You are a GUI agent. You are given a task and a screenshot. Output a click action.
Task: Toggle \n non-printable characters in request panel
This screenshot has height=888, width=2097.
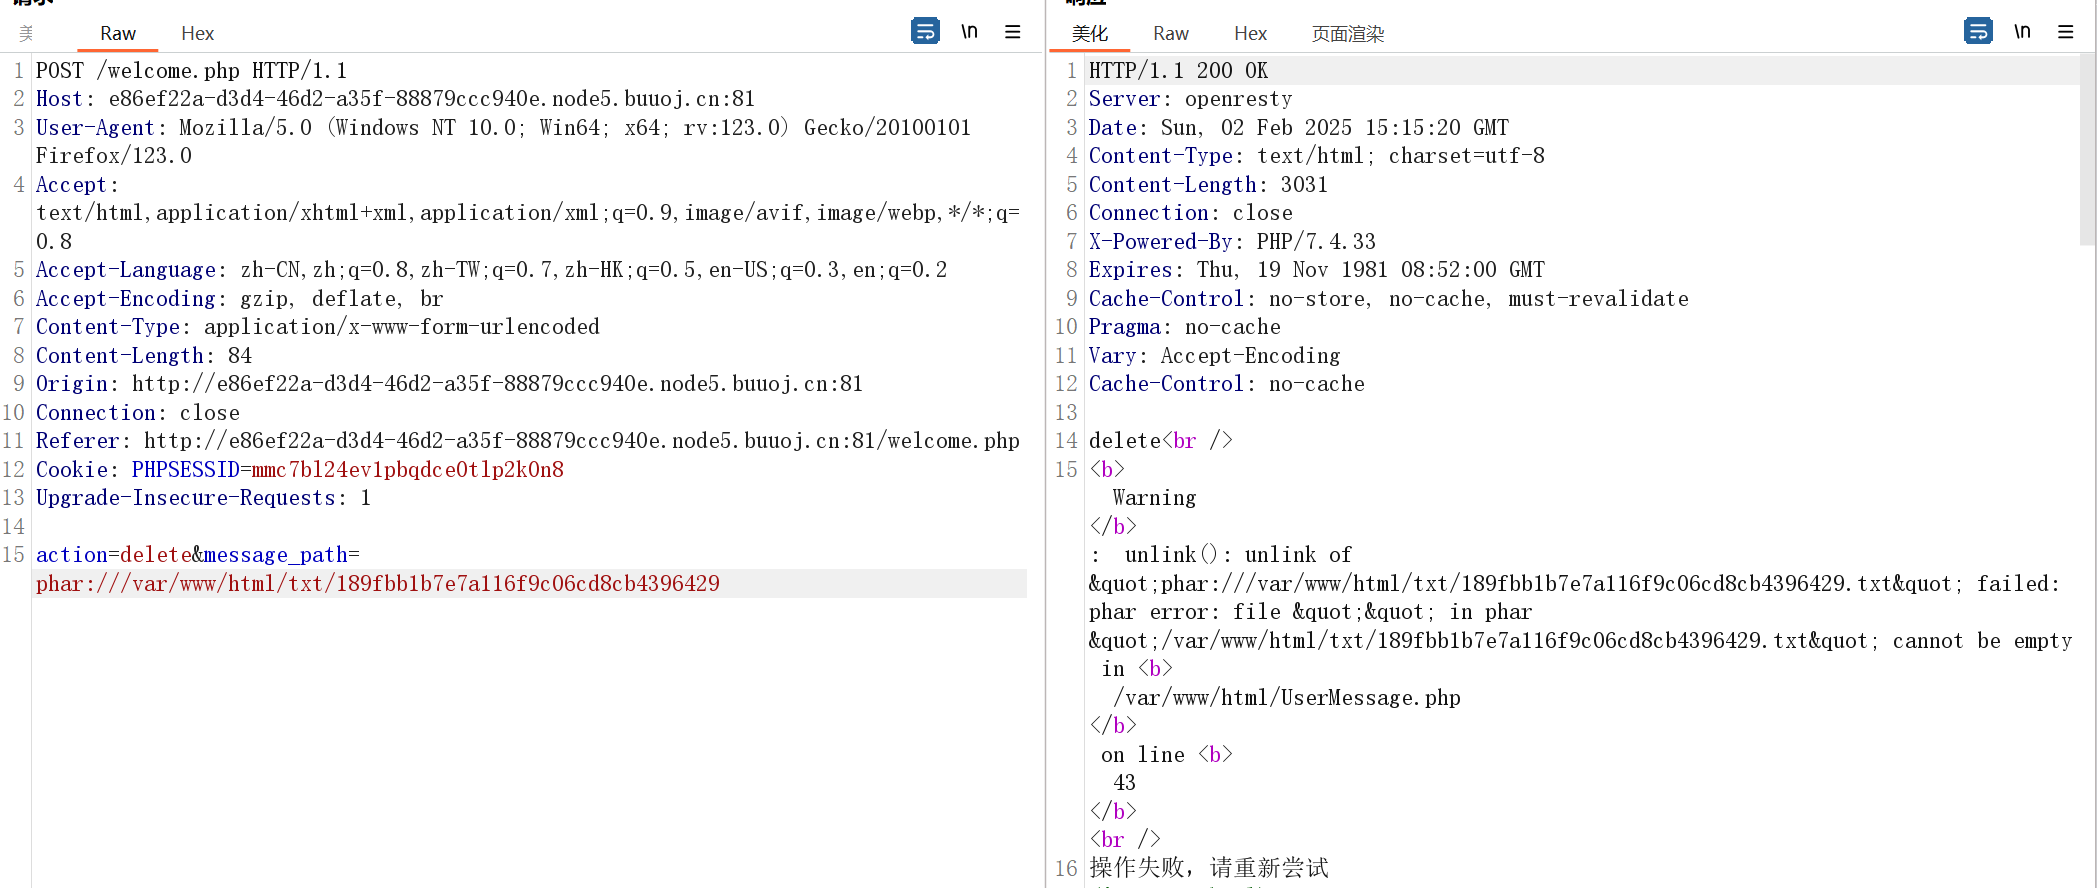coord(969,31)
